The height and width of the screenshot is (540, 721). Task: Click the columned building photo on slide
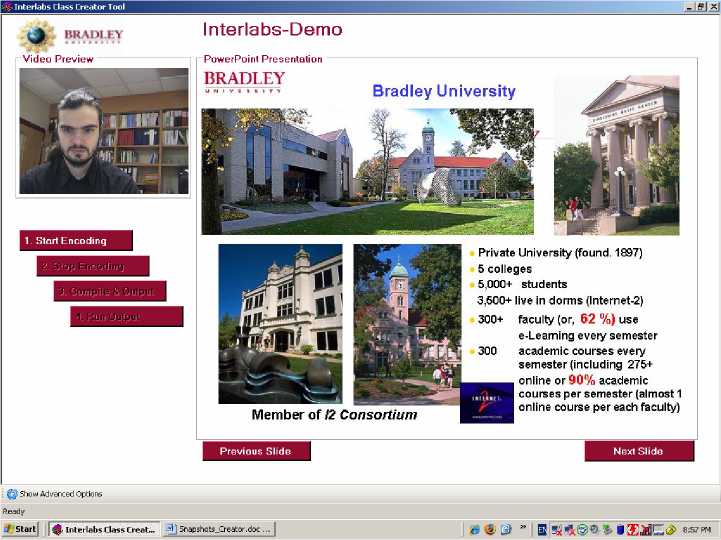click(617, 155)
